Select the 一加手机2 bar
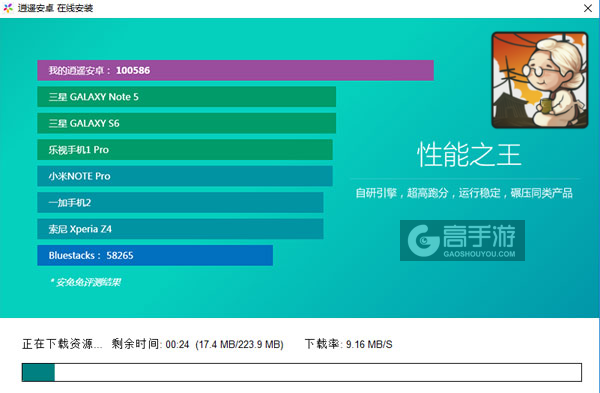600x393 pixels. point(180,202)
